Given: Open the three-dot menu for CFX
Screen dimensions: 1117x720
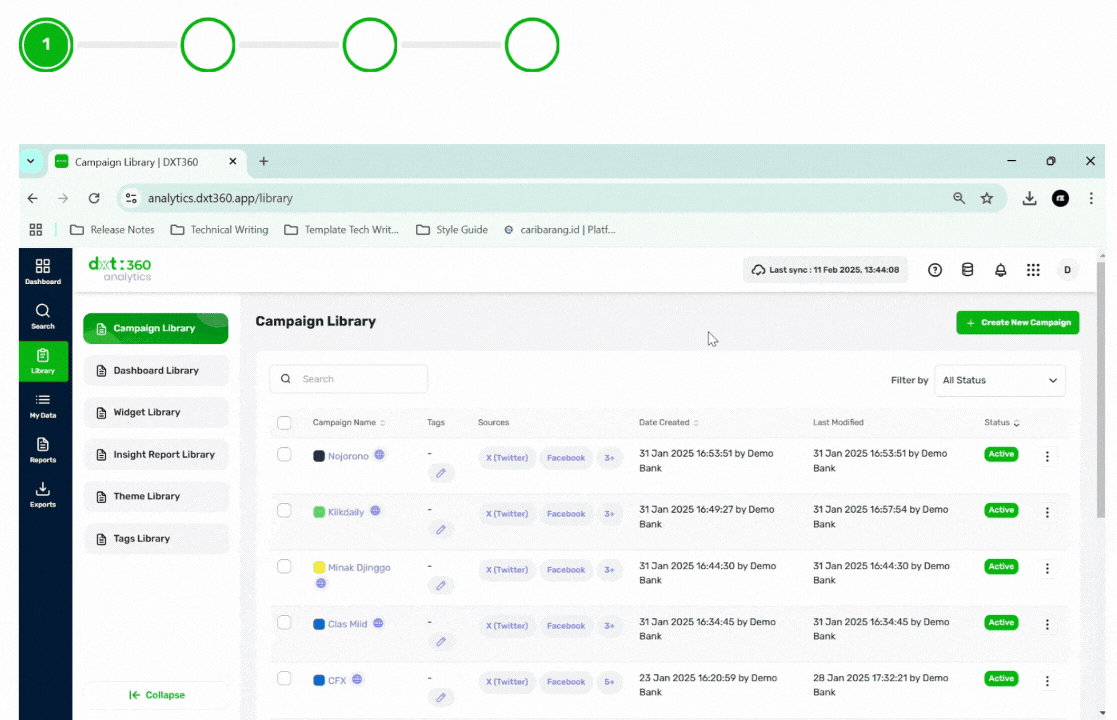Looking at the screenshot, I should click(x=1046, y=681).
